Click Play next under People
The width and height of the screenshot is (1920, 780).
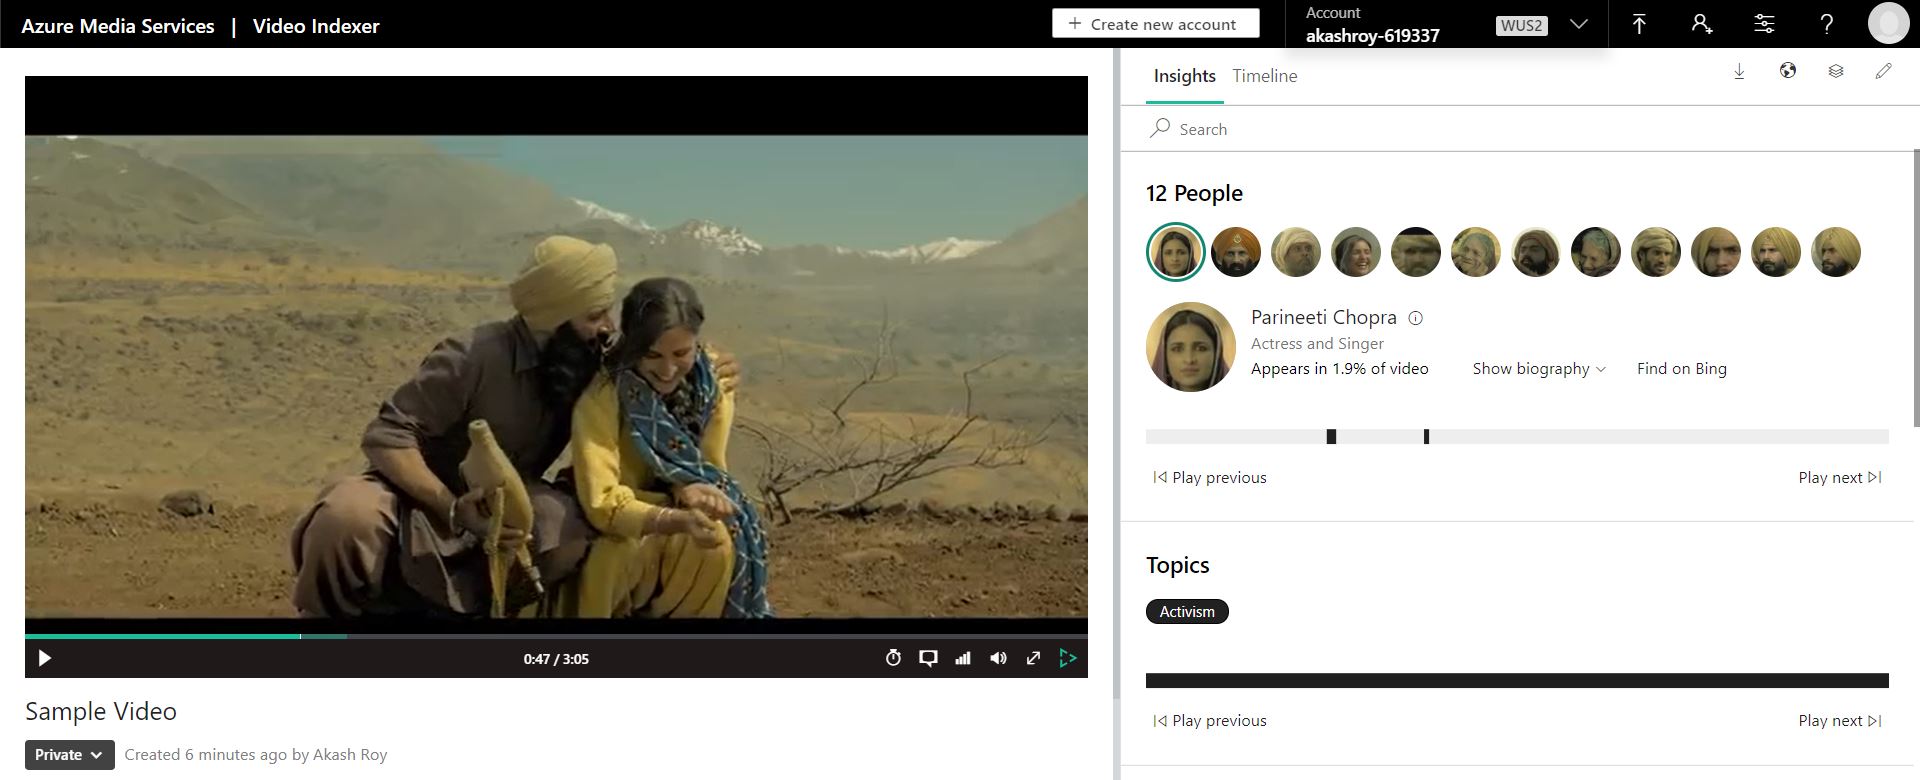[1840, 478]
